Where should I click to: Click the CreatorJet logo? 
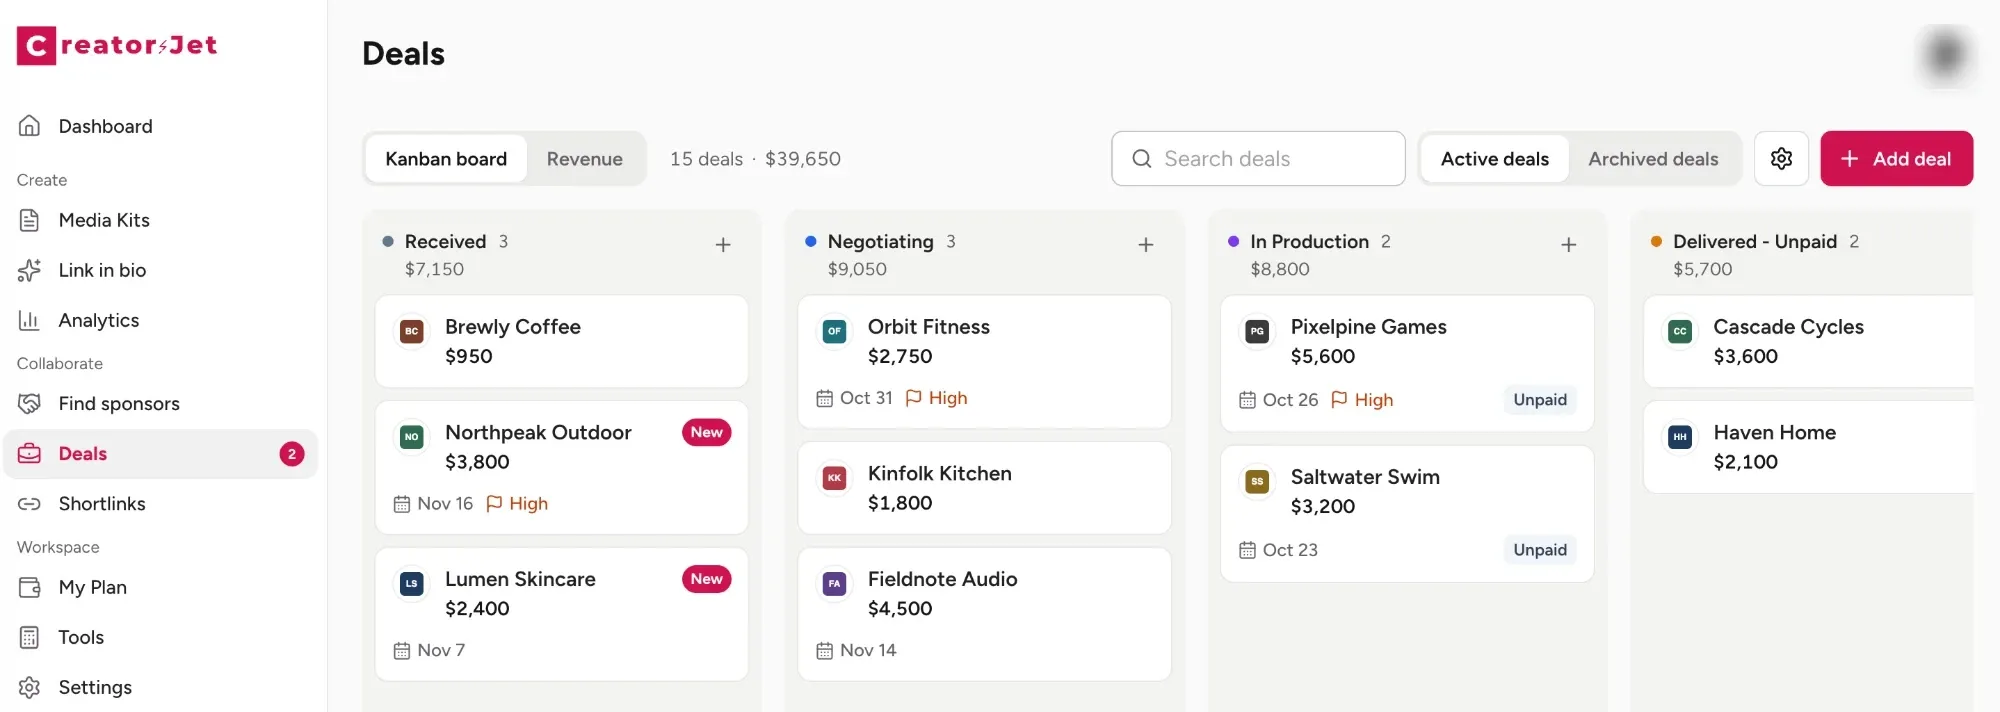(117, 45)
